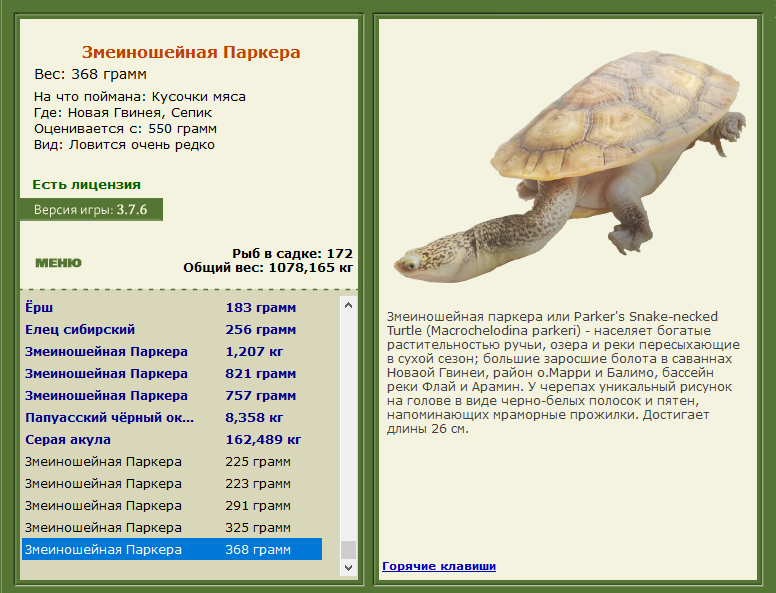This screenshot has width=776, height=593.
Task: Click highlighted Змеиношейная Паркера 368 грамм row
Action: pyautogui.click(x=172, y=549)
